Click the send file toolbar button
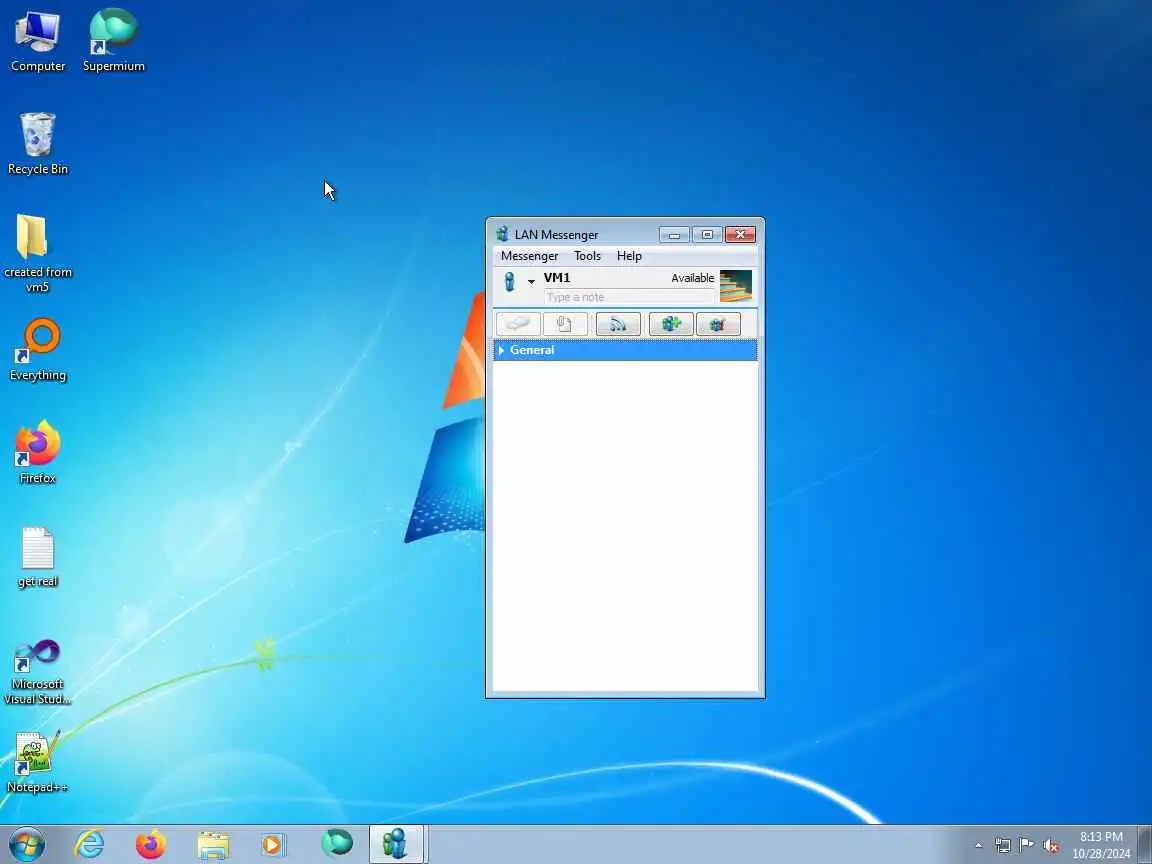This screenshot has width=1152, height=864. click(565, 324)
